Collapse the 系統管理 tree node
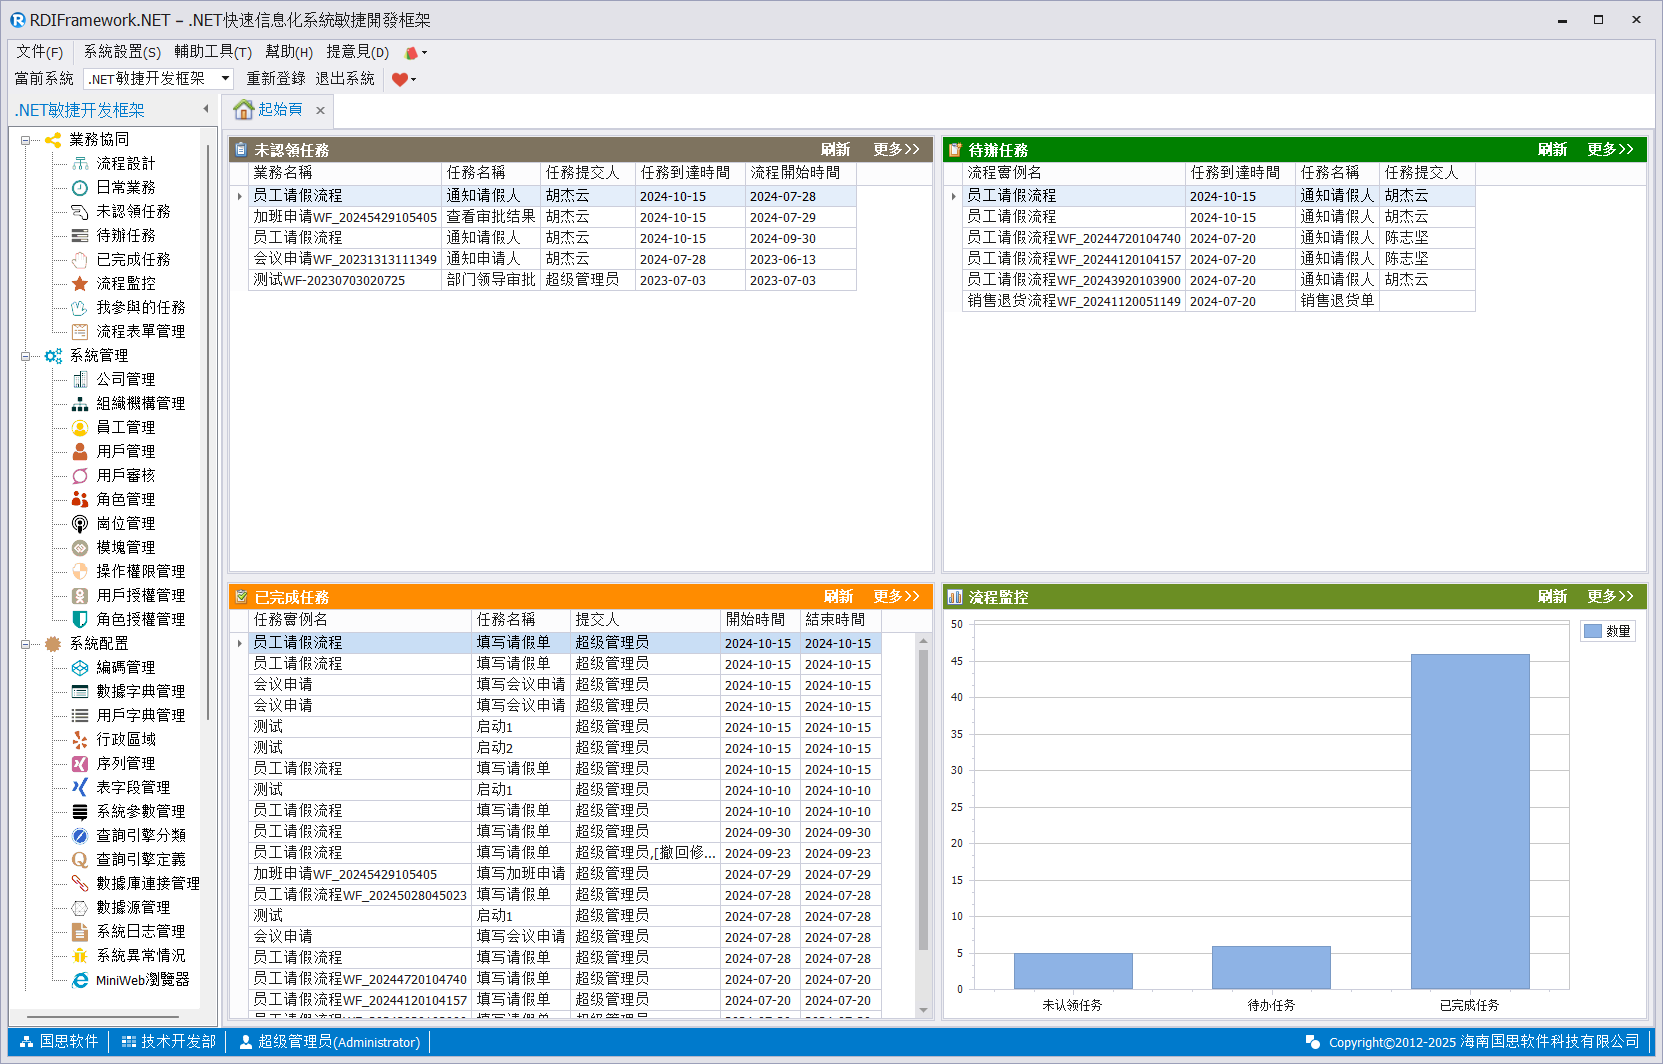 (x=26, y=356)
